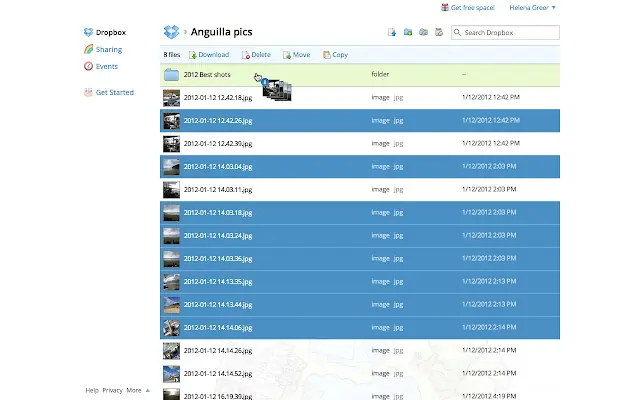Click date 1/12/2012 12:42 PM of 12.42.18.jpg
Screen dimensions: 640x400
pos(491,97)
